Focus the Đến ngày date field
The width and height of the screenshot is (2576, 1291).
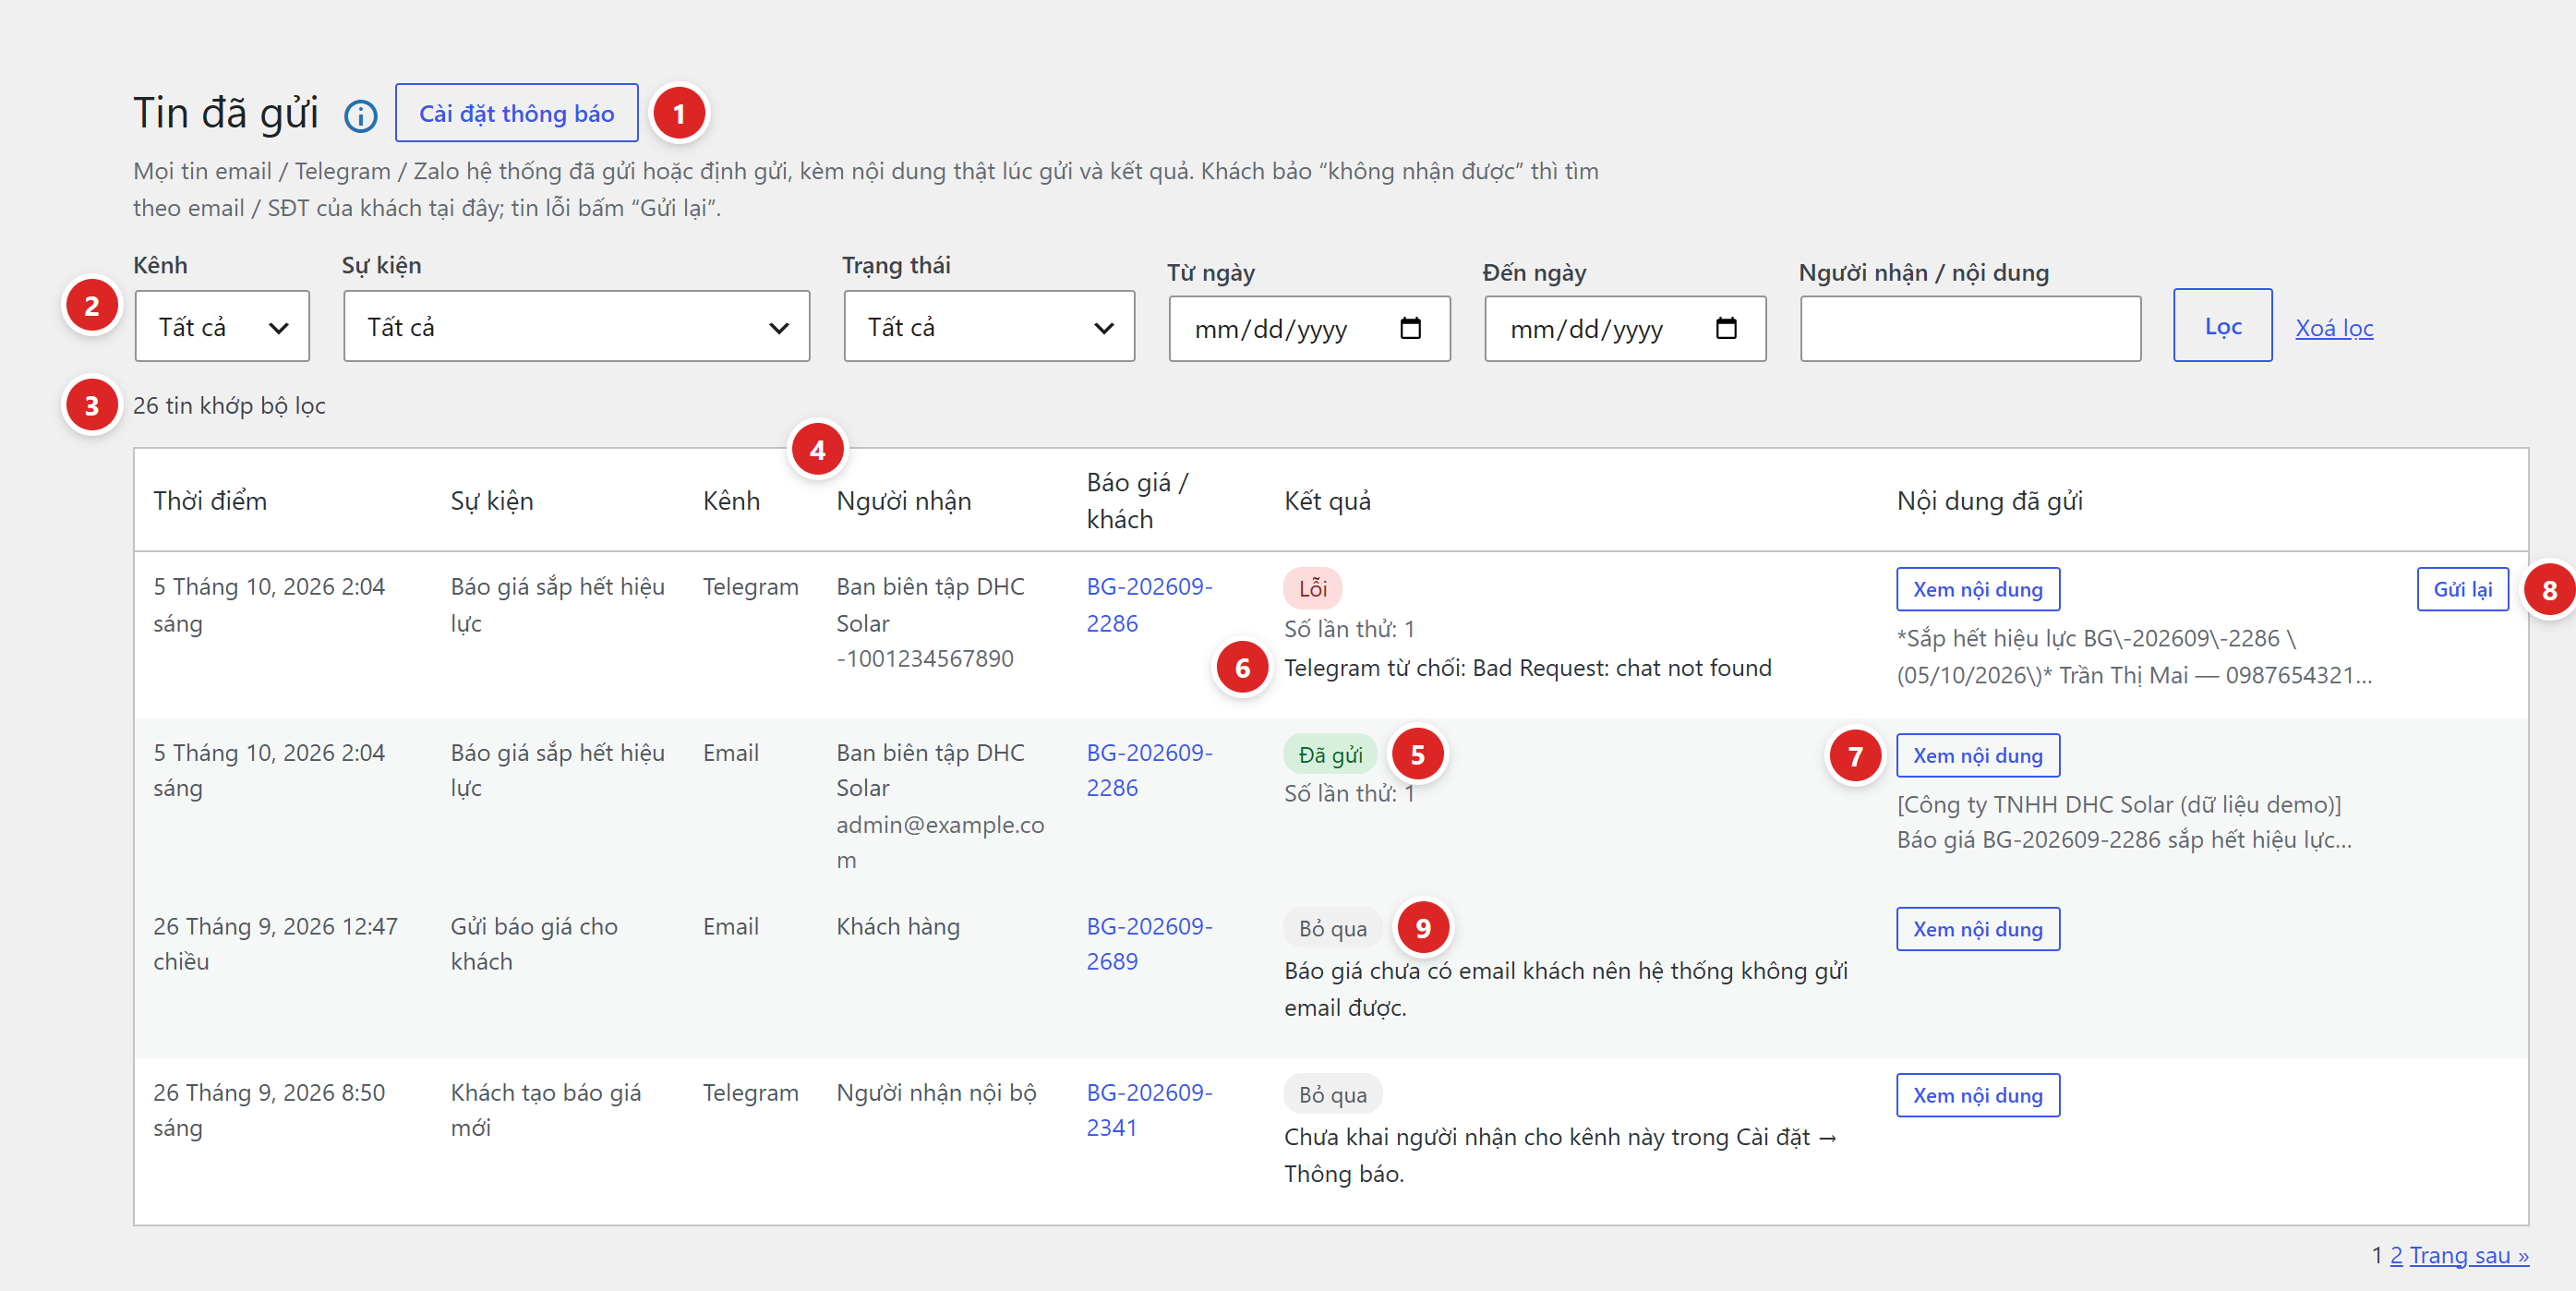coord(1624,328)
